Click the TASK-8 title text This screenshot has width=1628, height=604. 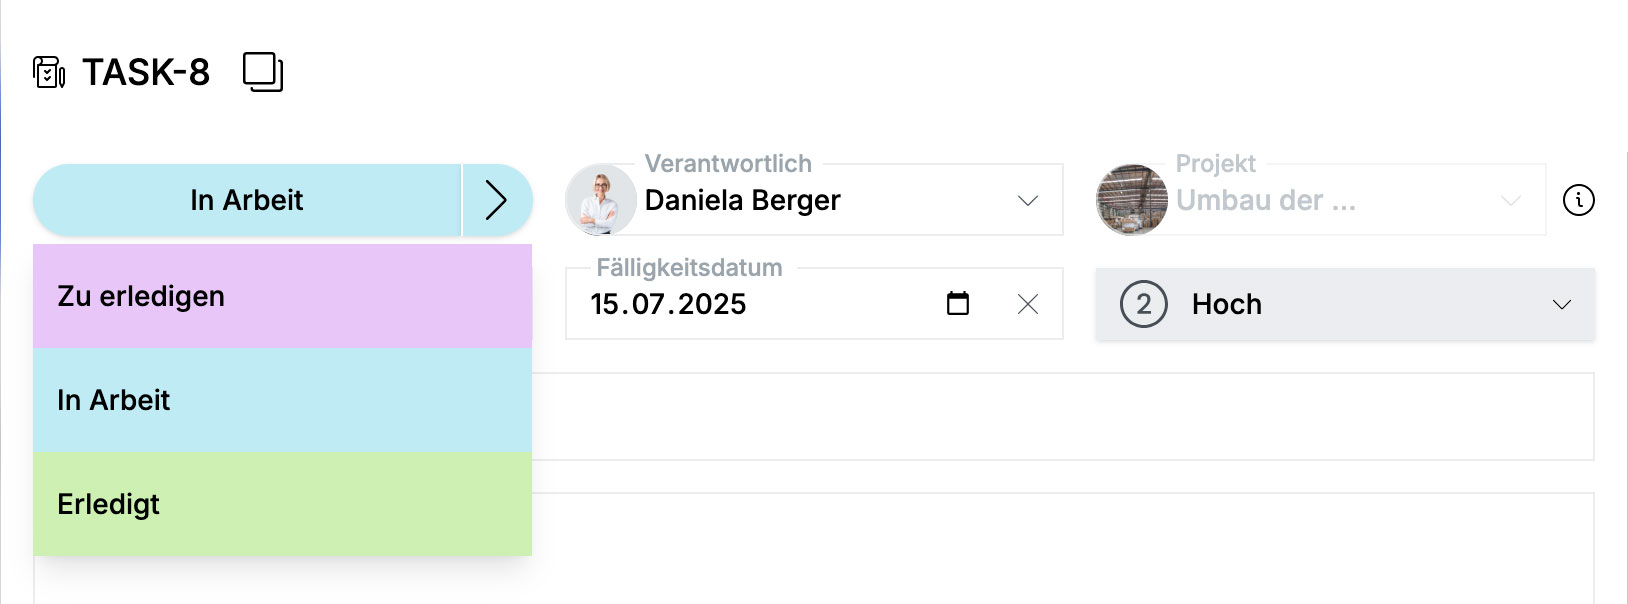click(x=146, y=72)
